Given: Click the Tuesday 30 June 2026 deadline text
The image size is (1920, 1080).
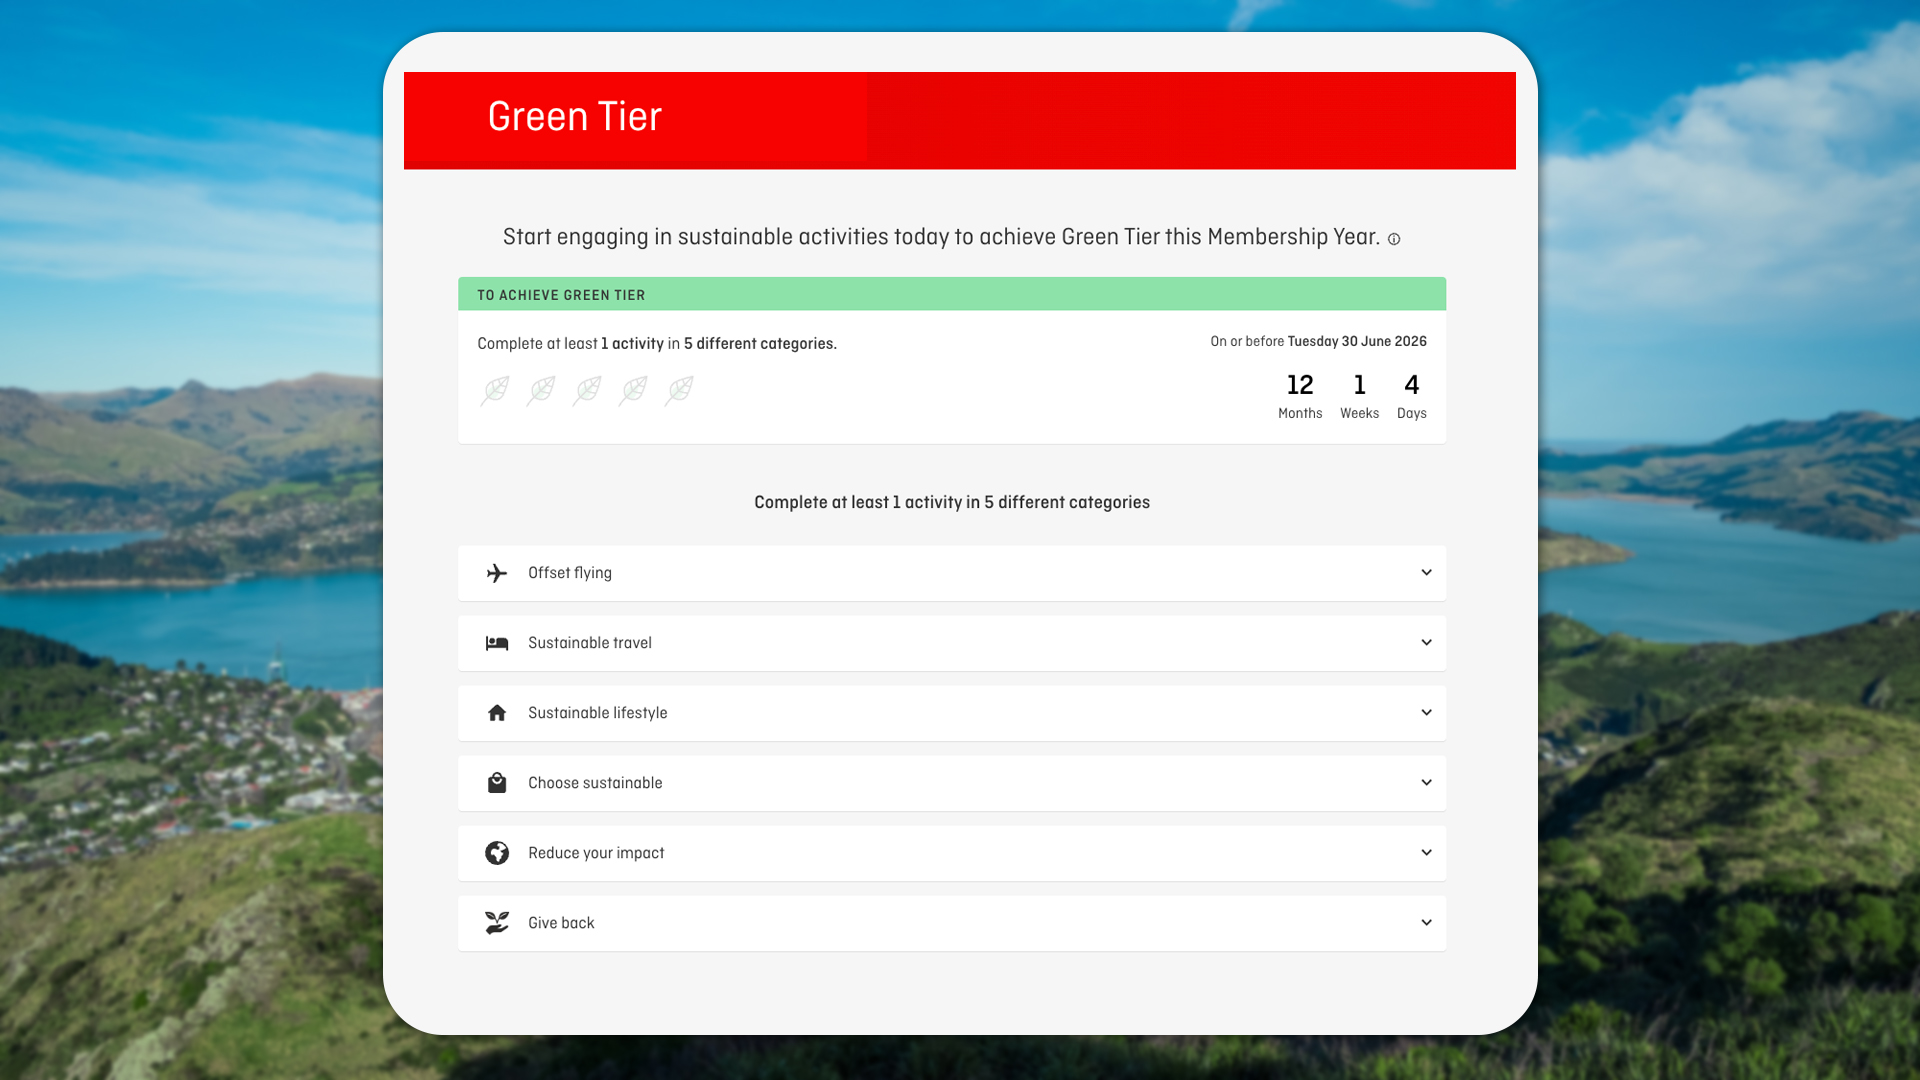Looking at the screenshot, I should (x=1357, y=341).
